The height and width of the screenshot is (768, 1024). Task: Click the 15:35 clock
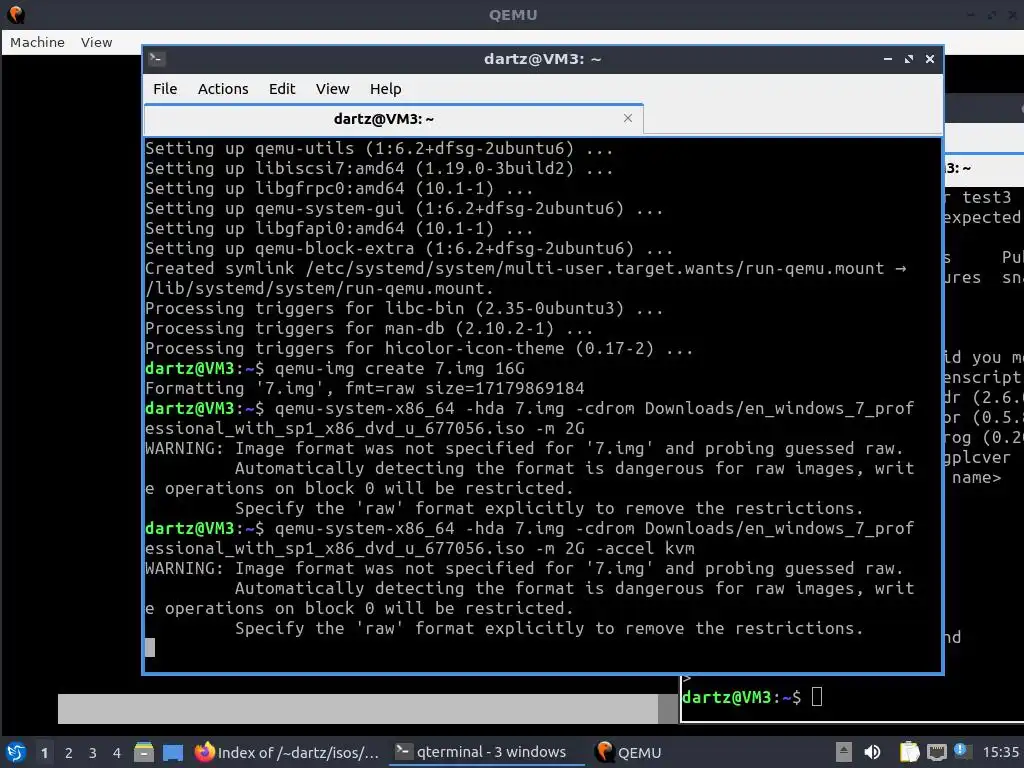coord(1000,752)
